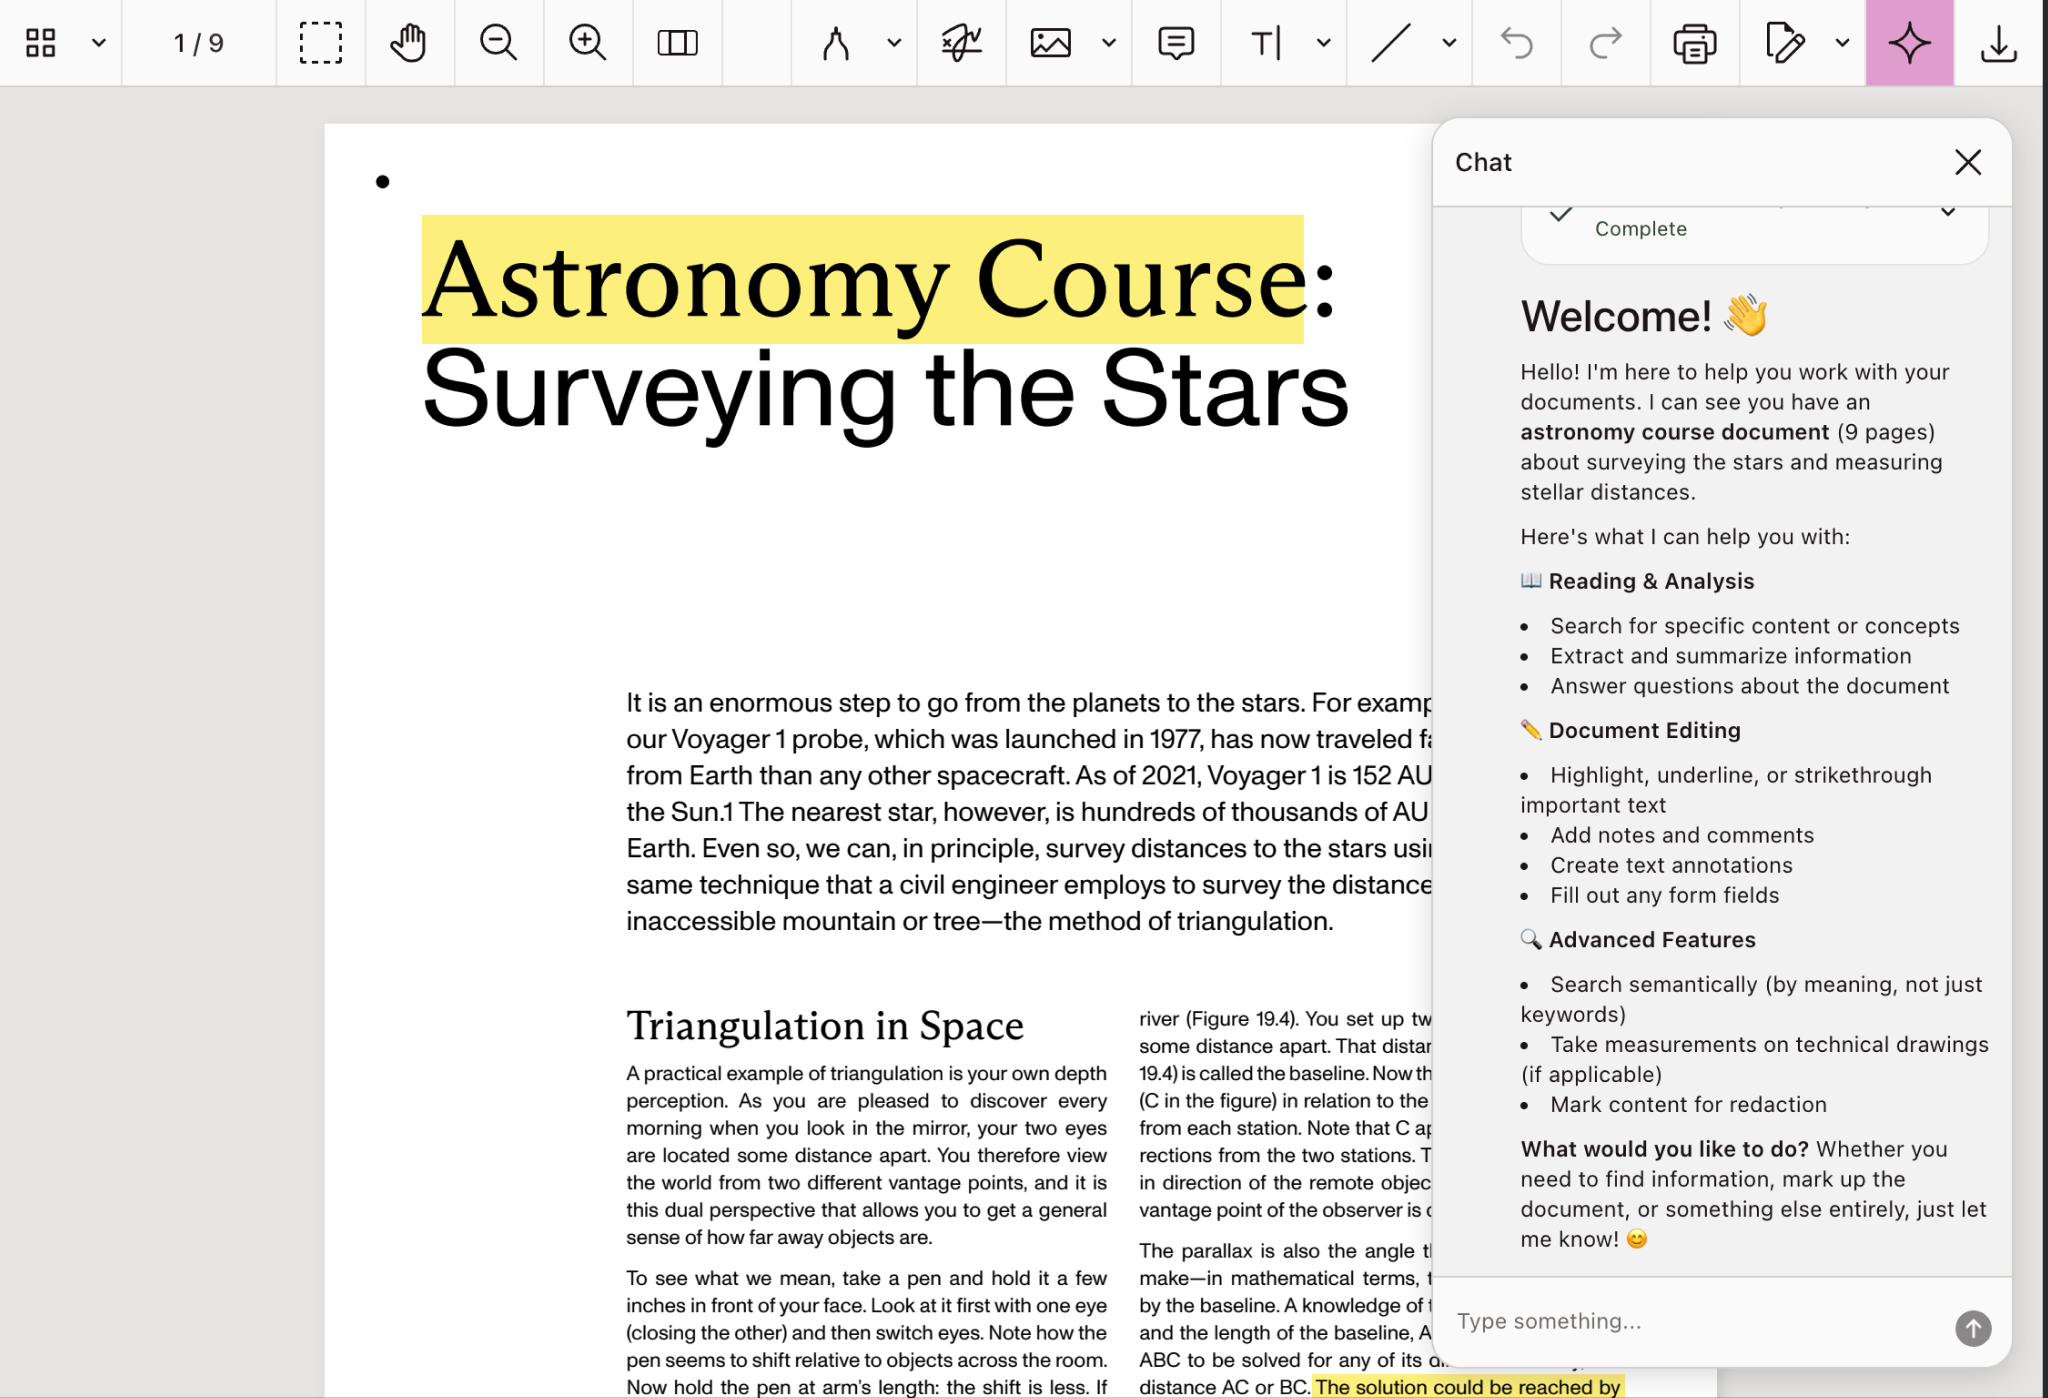Select the ink pen annotation tool
The width and height of the screenshot is (2048, 1398).
836,43
